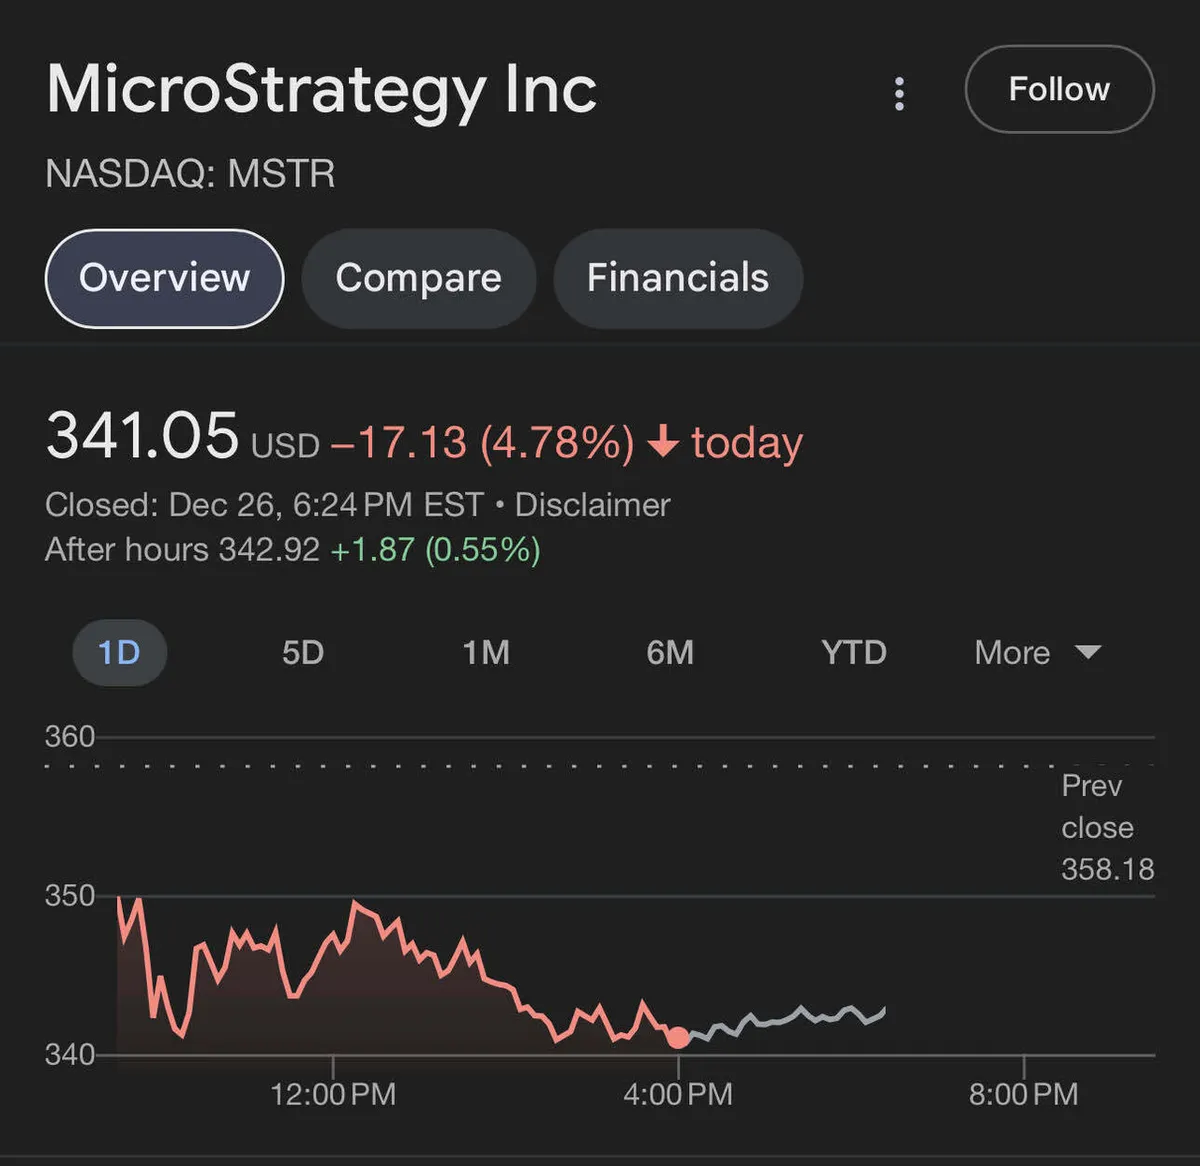The width and height of the screenshot is (1200, 1166).
Task: Open the three-dot more options menu
Action: pos(899,93)
